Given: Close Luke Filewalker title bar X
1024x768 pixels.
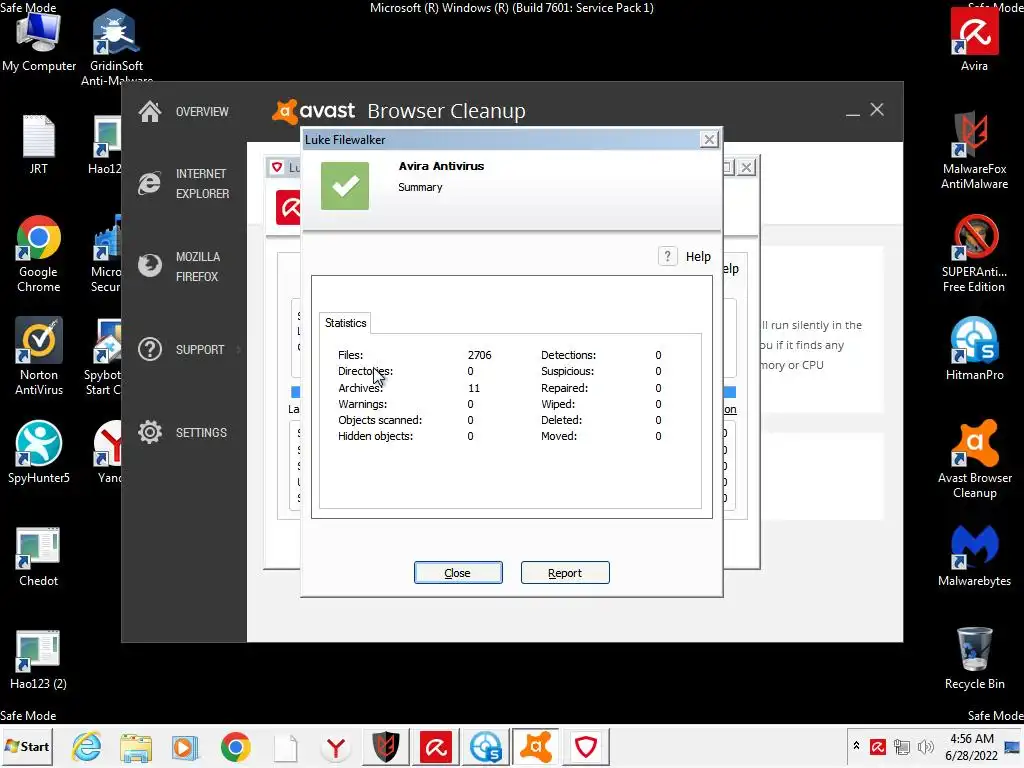Looking at the screenshot, I should 709,139.
